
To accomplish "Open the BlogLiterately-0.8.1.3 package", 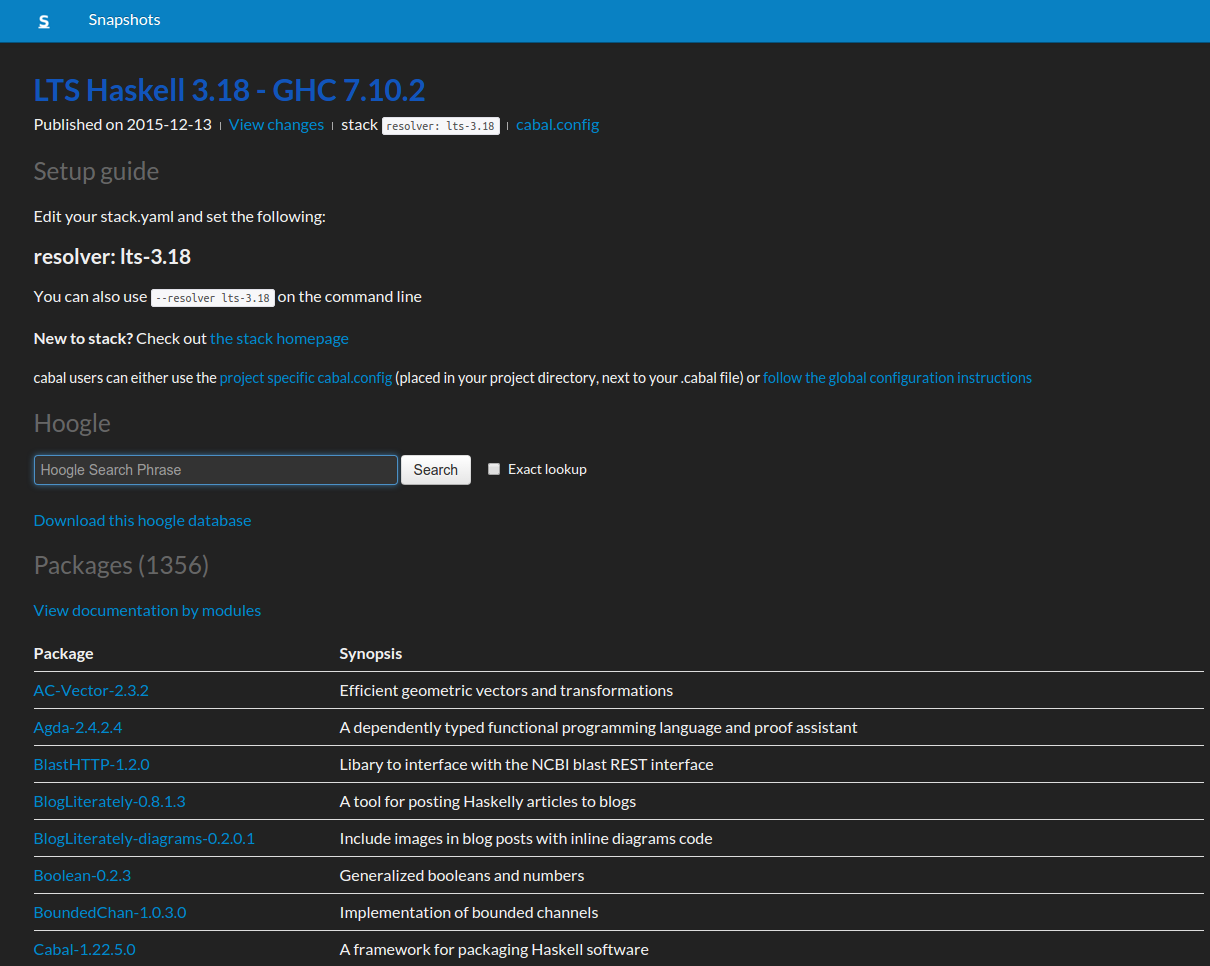I will coord(110,801).
